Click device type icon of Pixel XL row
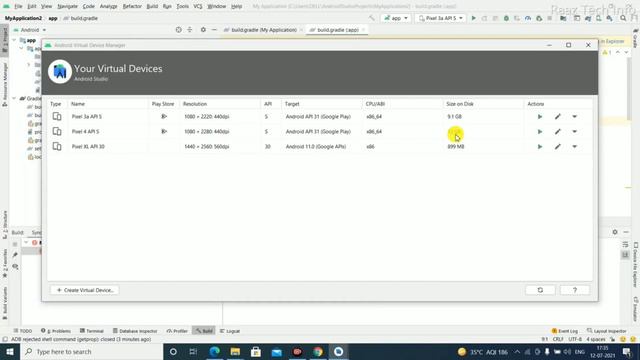640x360 pixels. click(x=57, y=147)
